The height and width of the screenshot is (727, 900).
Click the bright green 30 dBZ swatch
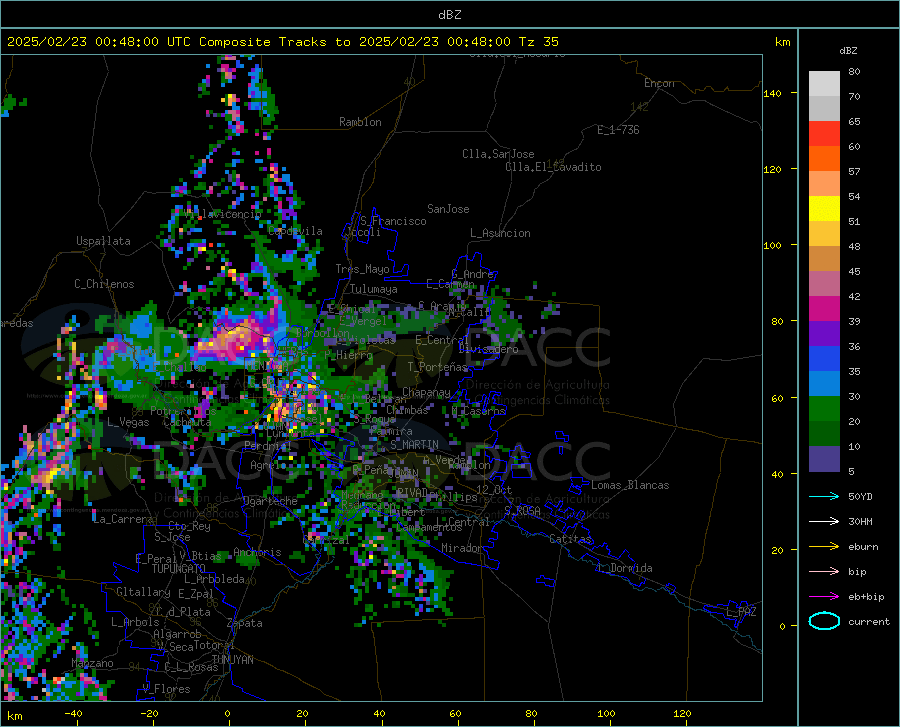tap(824, 409)
